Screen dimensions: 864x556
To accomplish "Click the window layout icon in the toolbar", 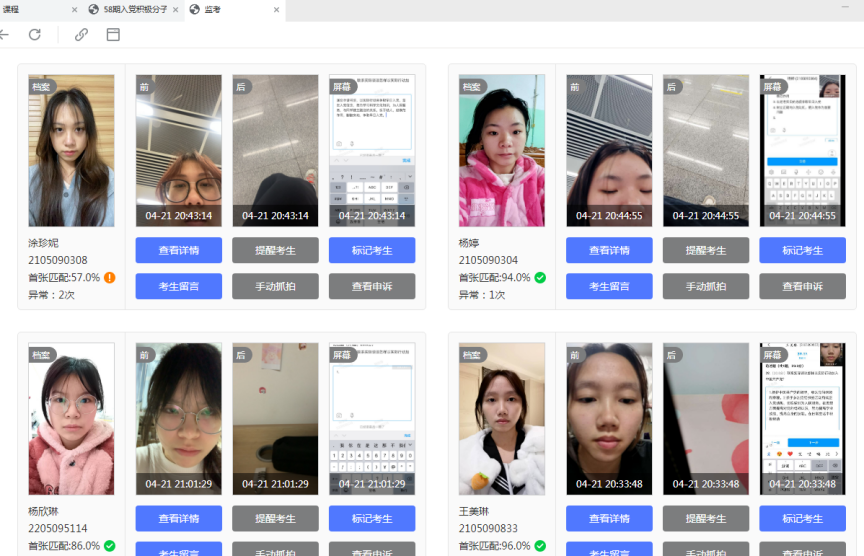I will coord(113,34).
